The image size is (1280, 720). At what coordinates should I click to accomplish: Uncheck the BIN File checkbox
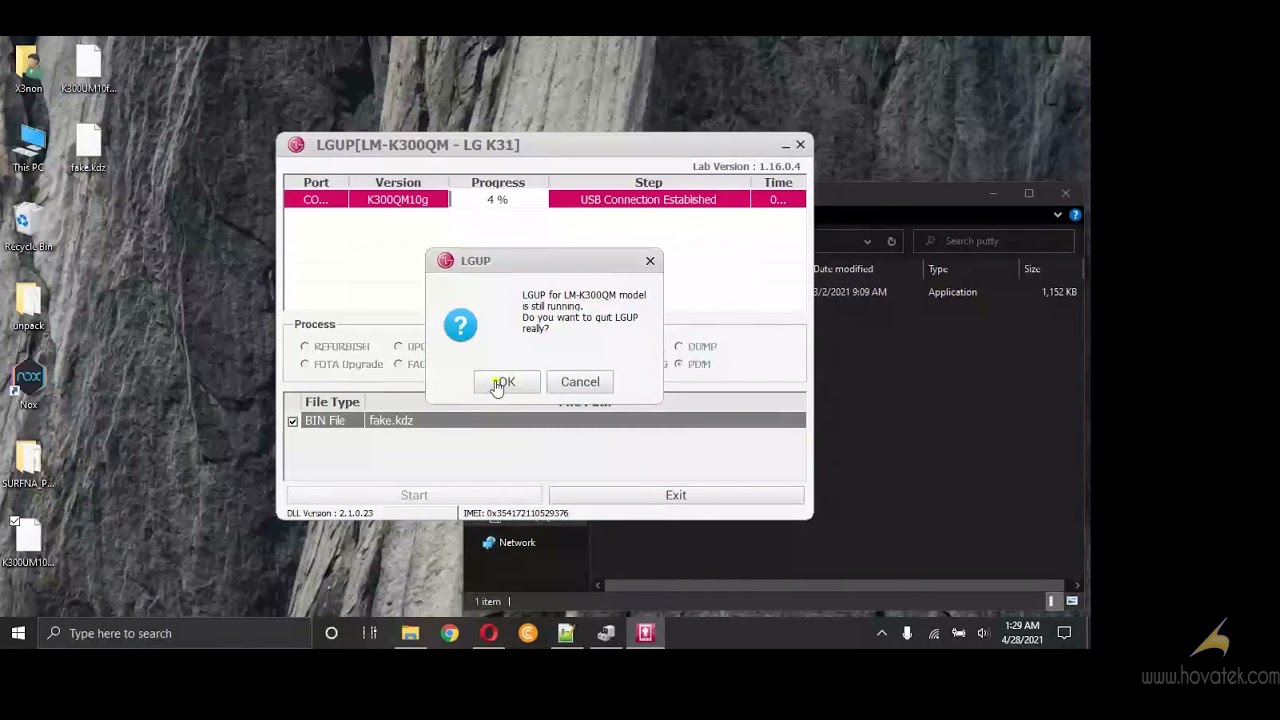tap(293, 422)
